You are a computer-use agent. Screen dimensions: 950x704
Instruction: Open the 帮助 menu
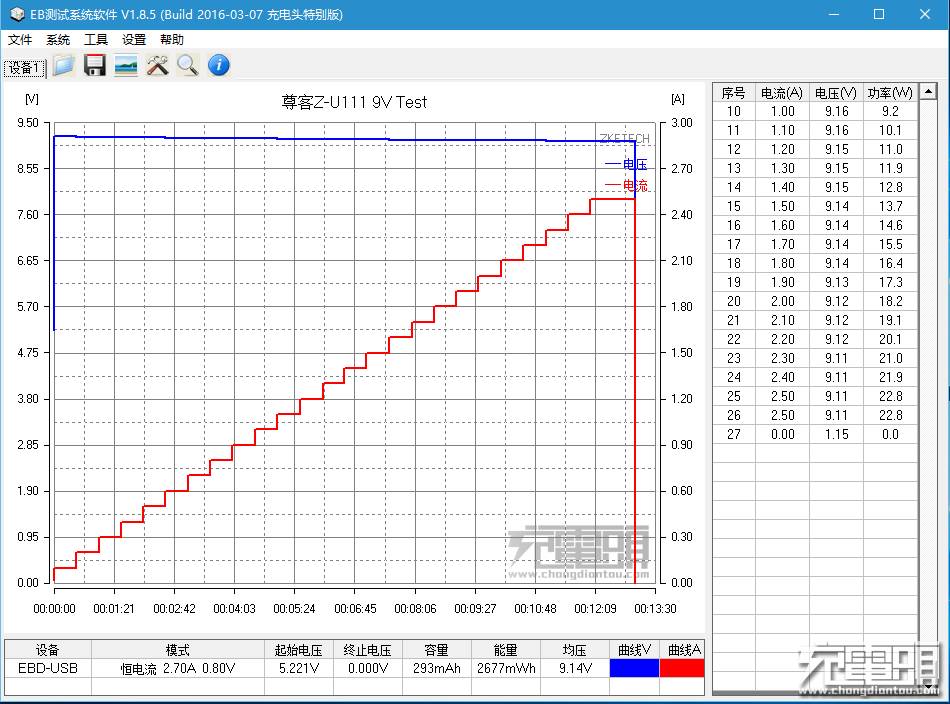coord(171,39)
